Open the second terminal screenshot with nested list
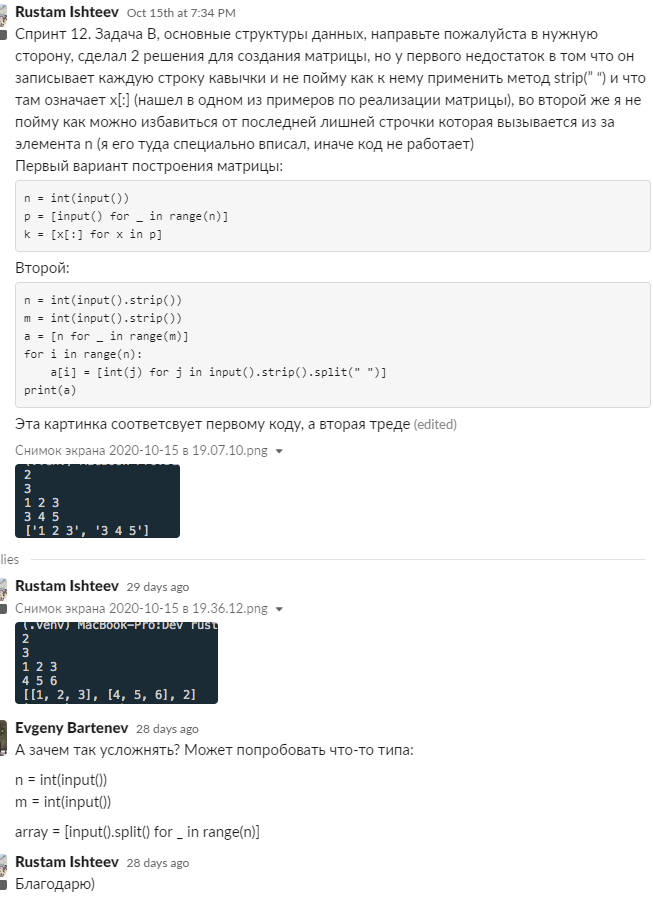The height and width of the screenshot is (905, 653). 116,663
